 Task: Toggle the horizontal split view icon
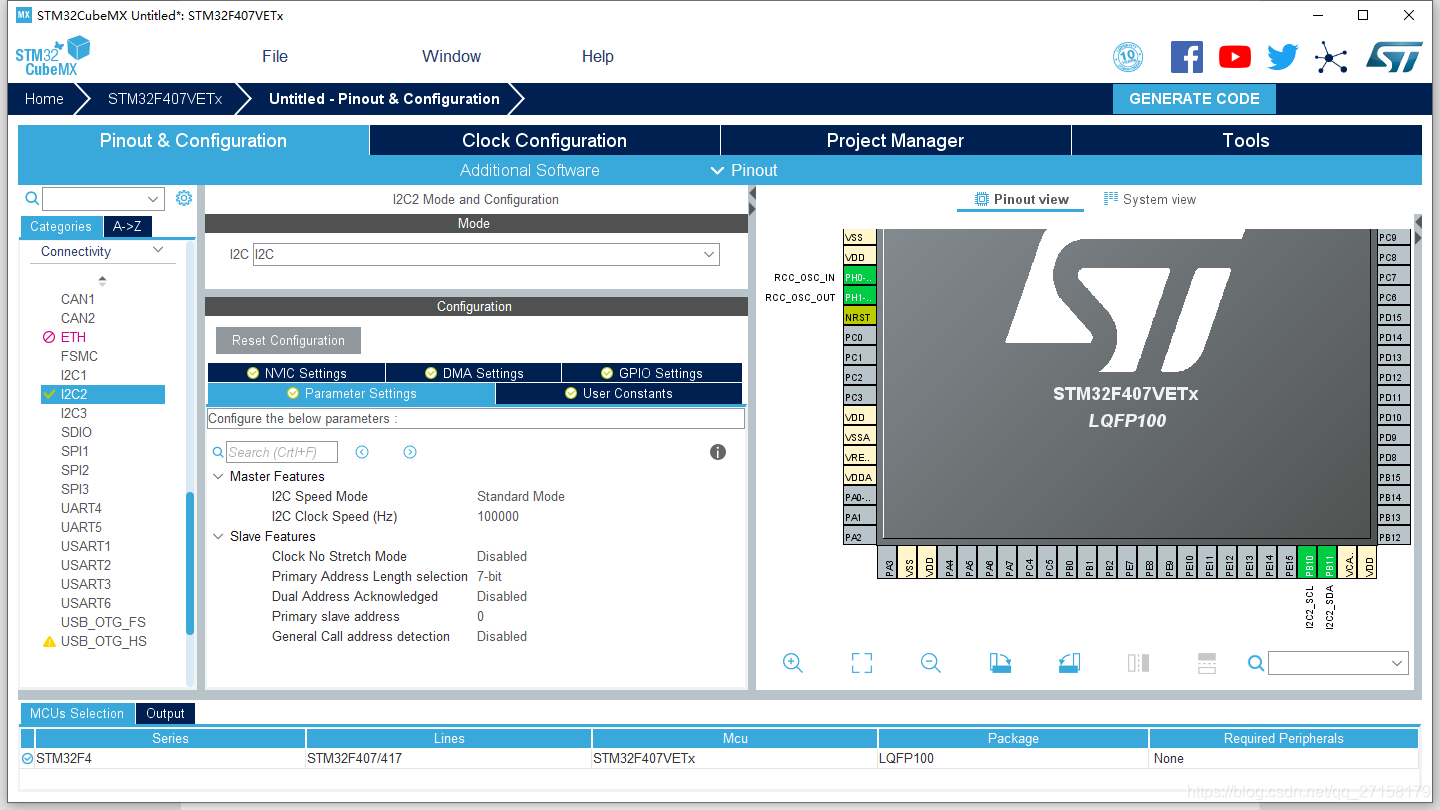click(x=1207, y=663)
